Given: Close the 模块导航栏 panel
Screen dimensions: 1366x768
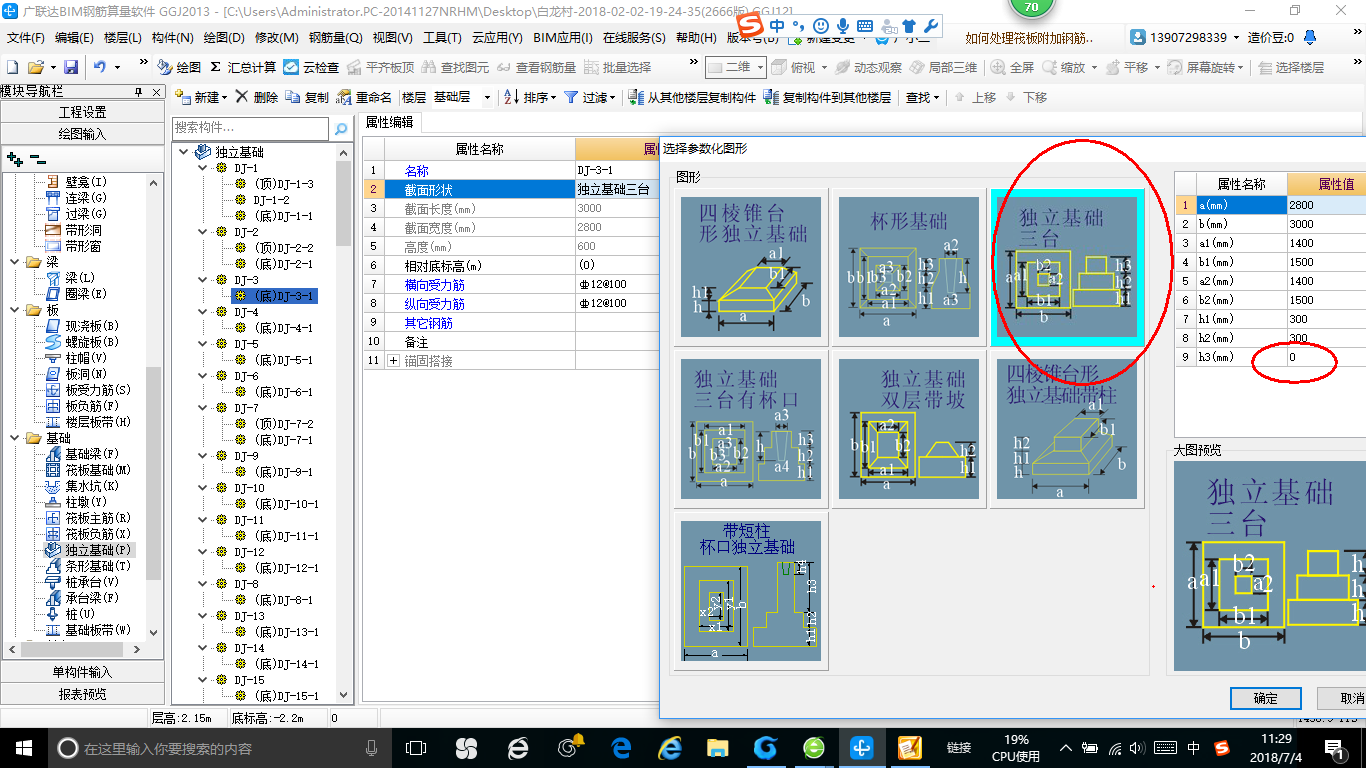Looking at the screenshot, I should (x=156, y=92).
